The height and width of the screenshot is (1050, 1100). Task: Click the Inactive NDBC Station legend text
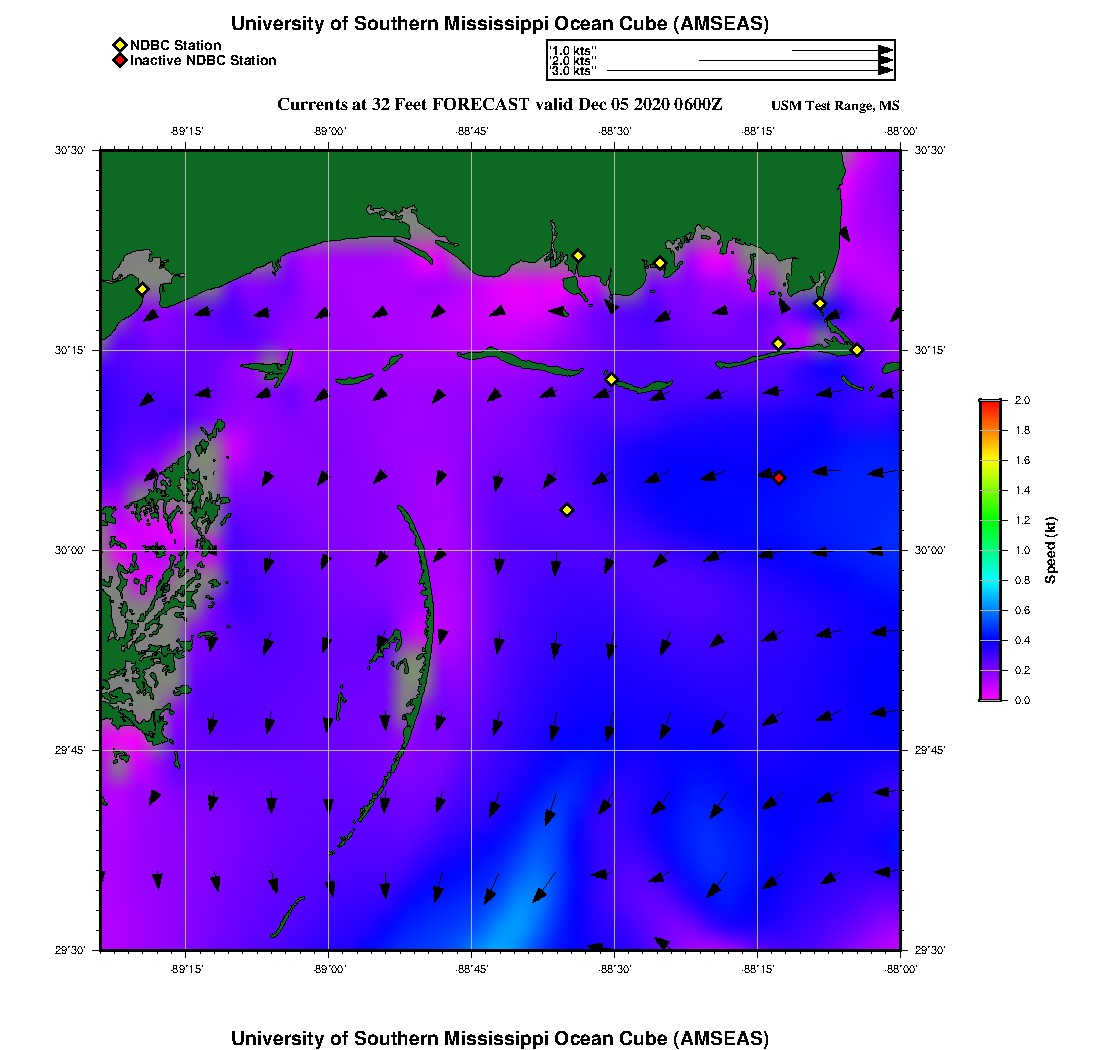tap(203, 60)
